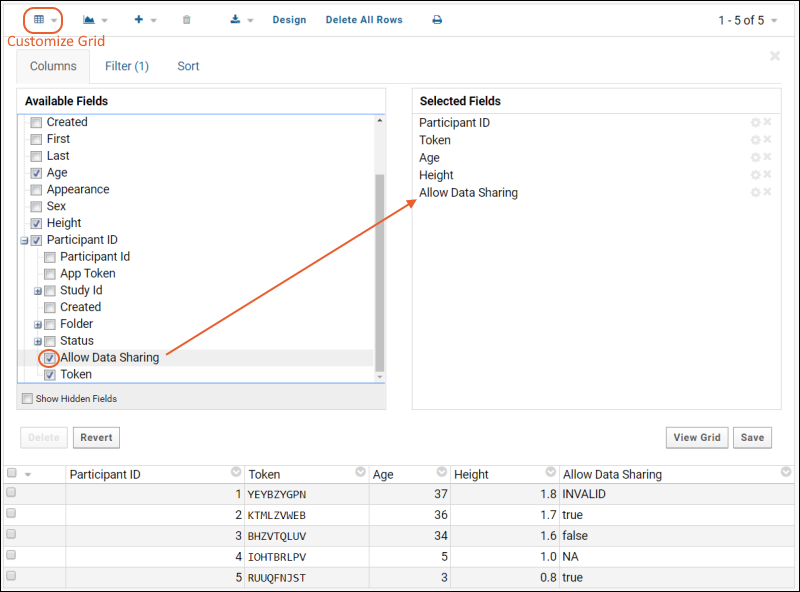Click the insert data plus icon
The width and height of the screenshot is (800, 592).
(x=139, y=19)
